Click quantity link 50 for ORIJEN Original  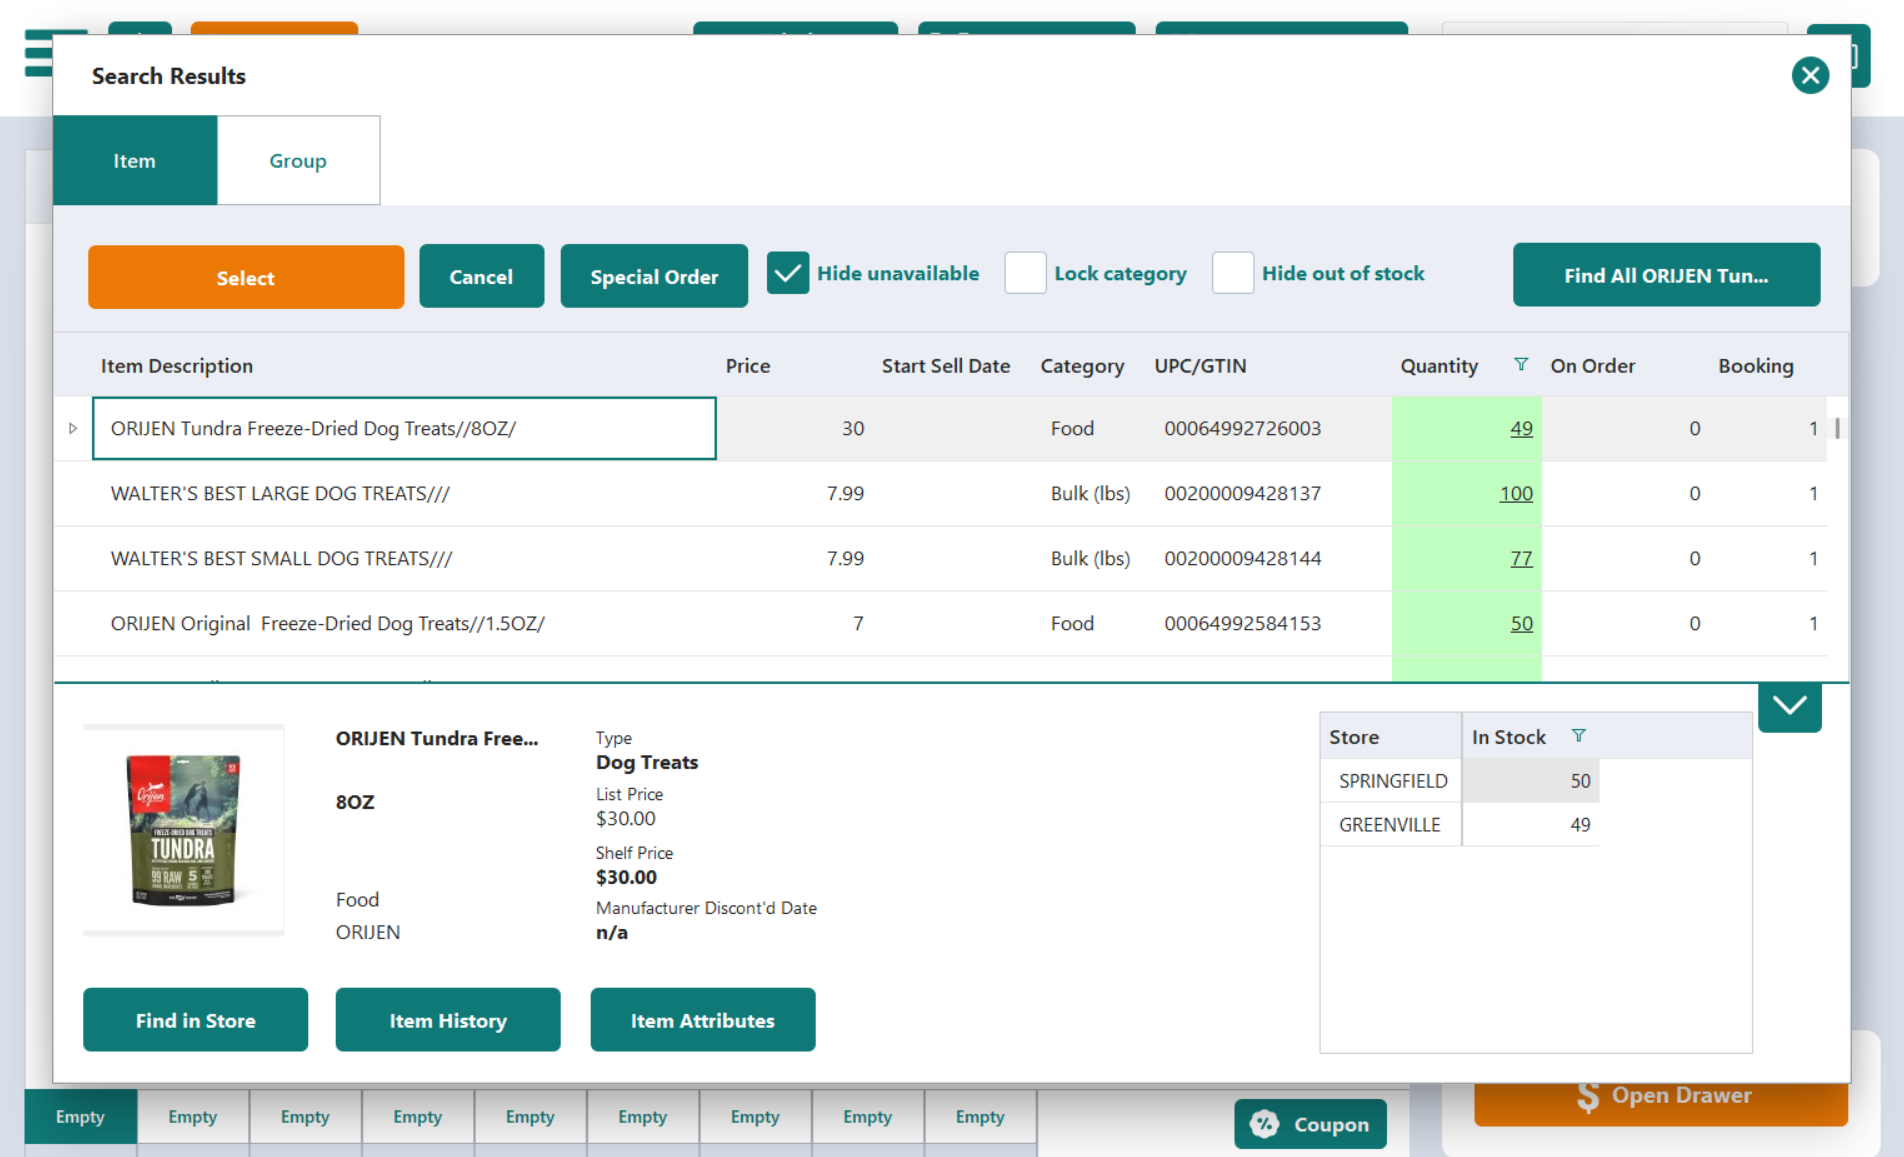(x=1521, y=623)
